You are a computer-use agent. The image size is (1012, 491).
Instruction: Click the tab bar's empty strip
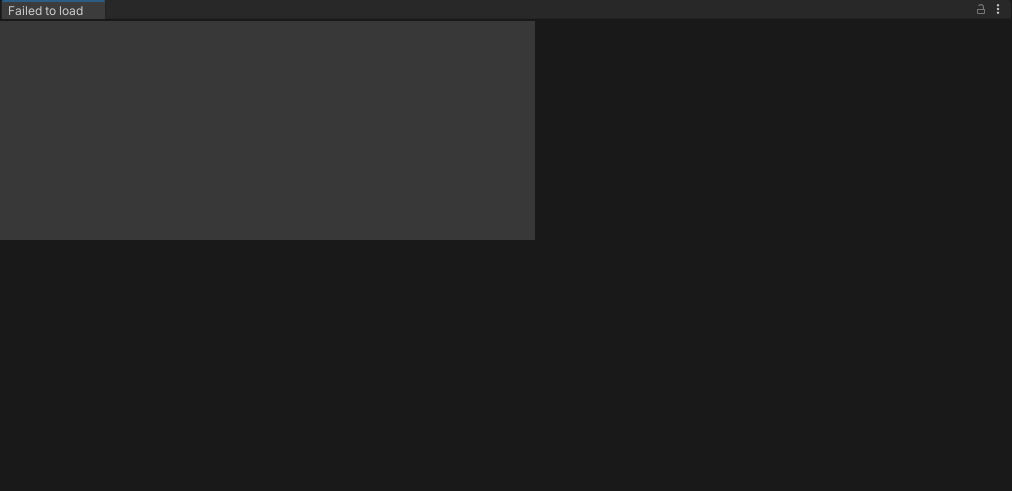coord(539,9)
